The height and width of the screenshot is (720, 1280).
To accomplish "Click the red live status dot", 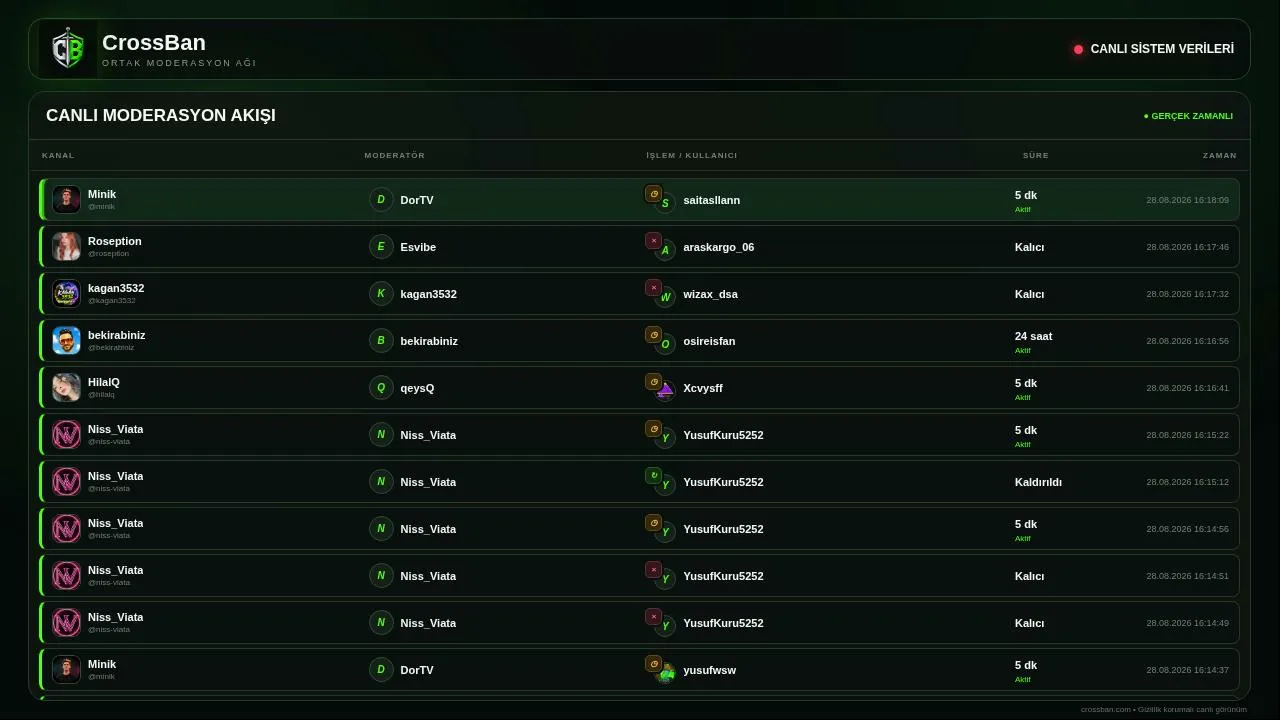I will (1078, 49).
